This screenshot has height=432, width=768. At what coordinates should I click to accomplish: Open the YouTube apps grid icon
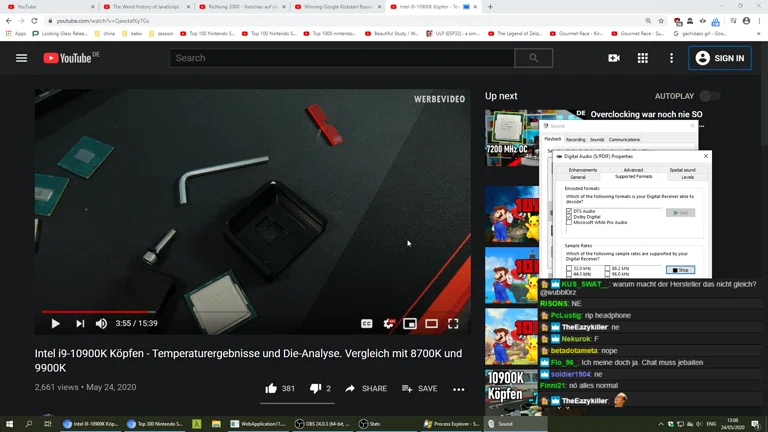[x=643, y=58]
